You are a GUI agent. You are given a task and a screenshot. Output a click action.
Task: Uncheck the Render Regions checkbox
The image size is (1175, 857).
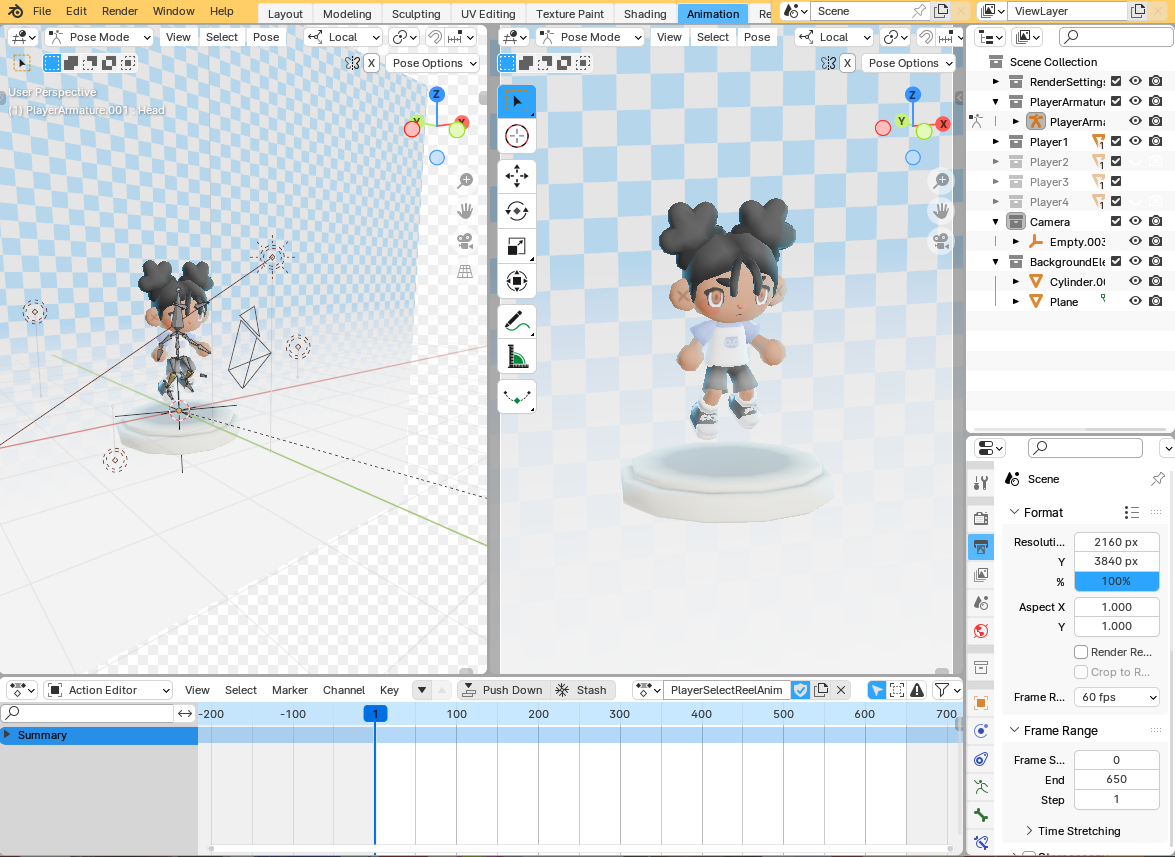[1083, 651]
